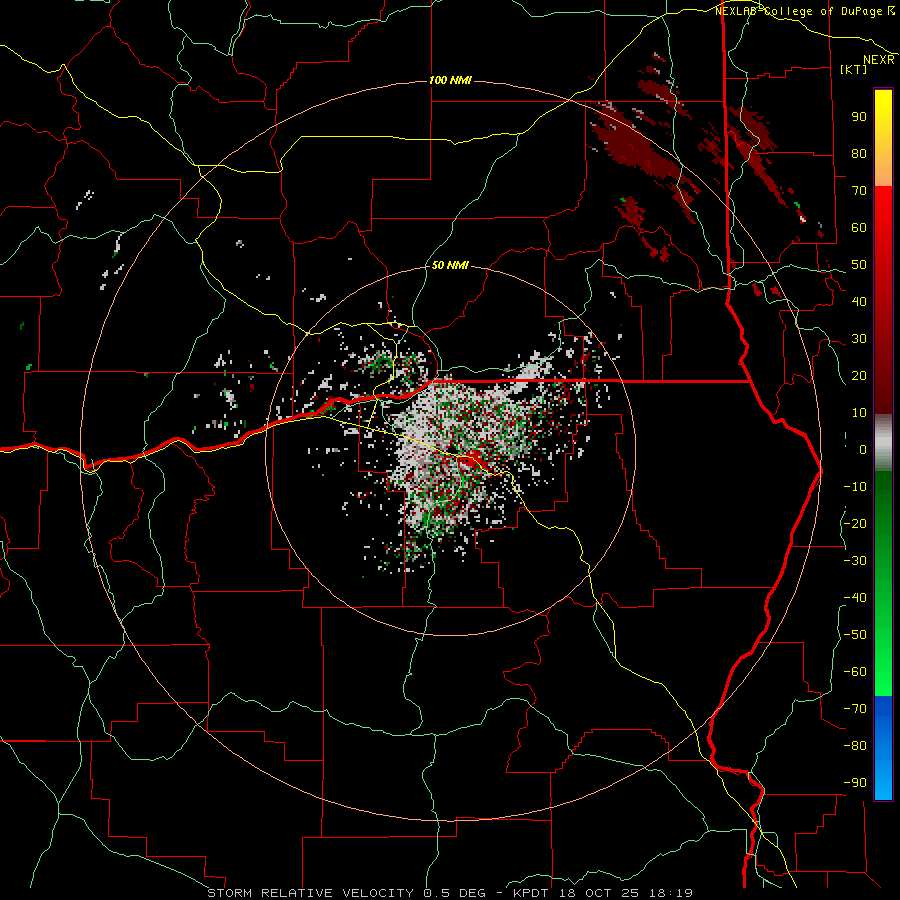Click the positive 20 knot scale label

[859, 375]
